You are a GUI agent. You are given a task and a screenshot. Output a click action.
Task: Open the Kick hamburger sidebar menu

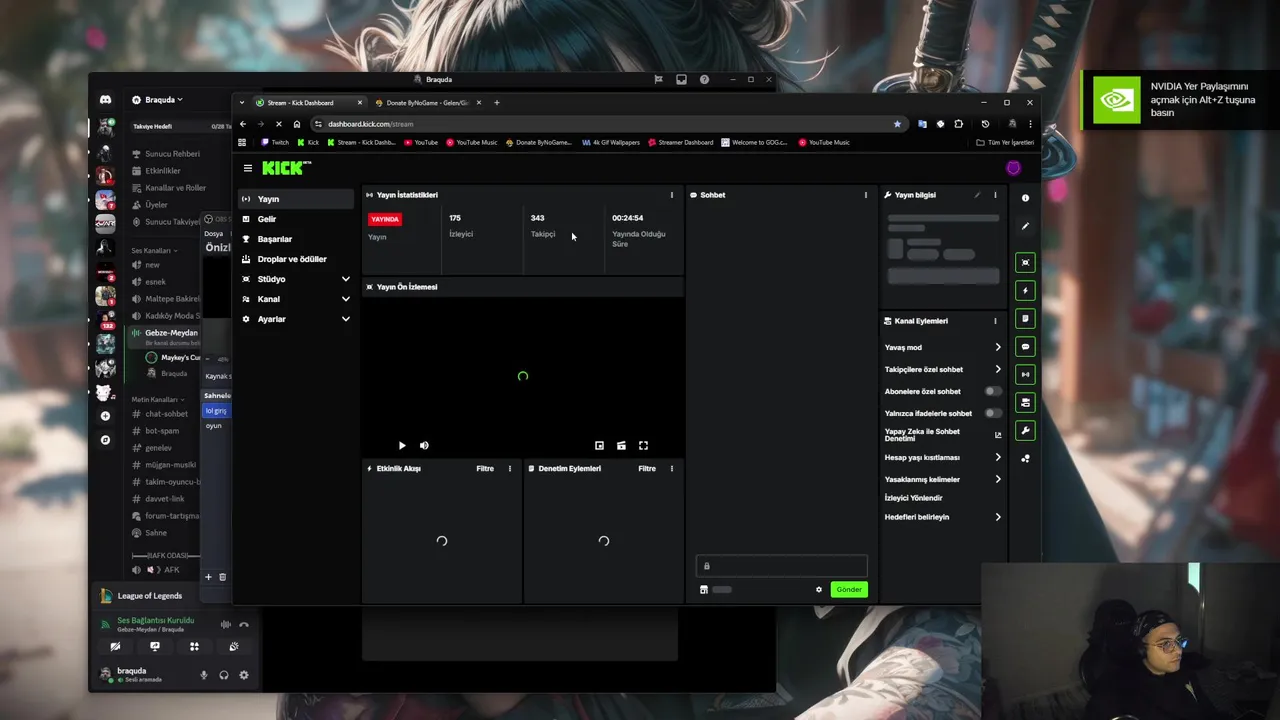(248, 168)
